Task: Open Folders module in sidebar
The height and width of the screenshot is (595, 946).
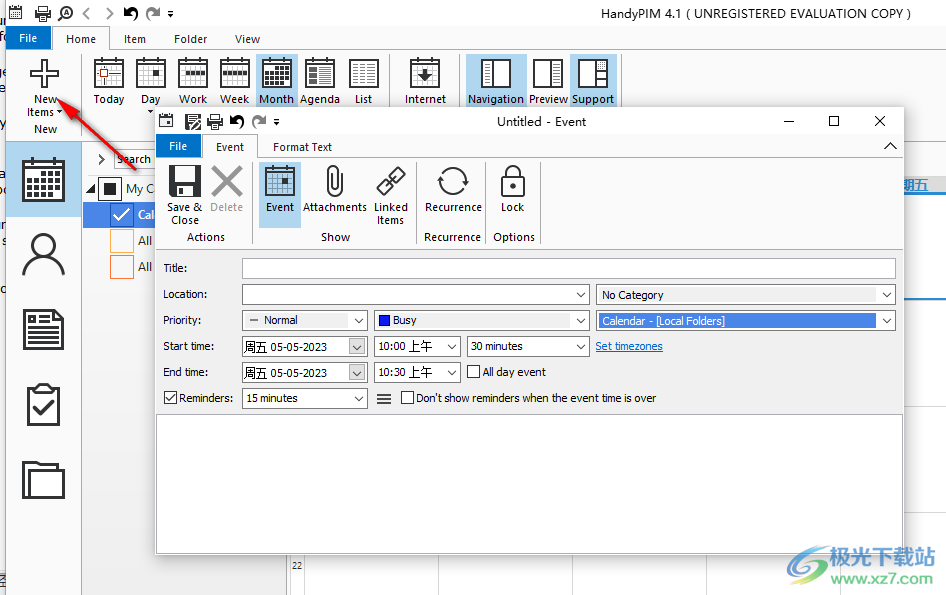Action: 43,480
